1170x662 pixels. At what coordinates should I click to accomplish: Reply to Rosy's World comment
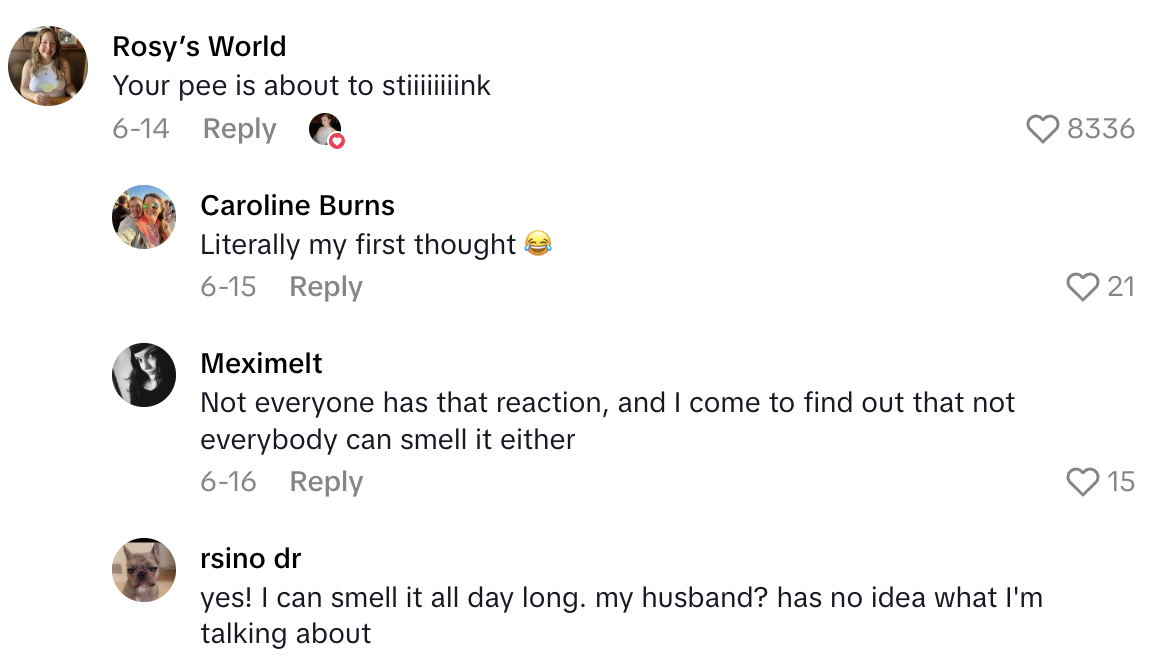pos(239,129)
